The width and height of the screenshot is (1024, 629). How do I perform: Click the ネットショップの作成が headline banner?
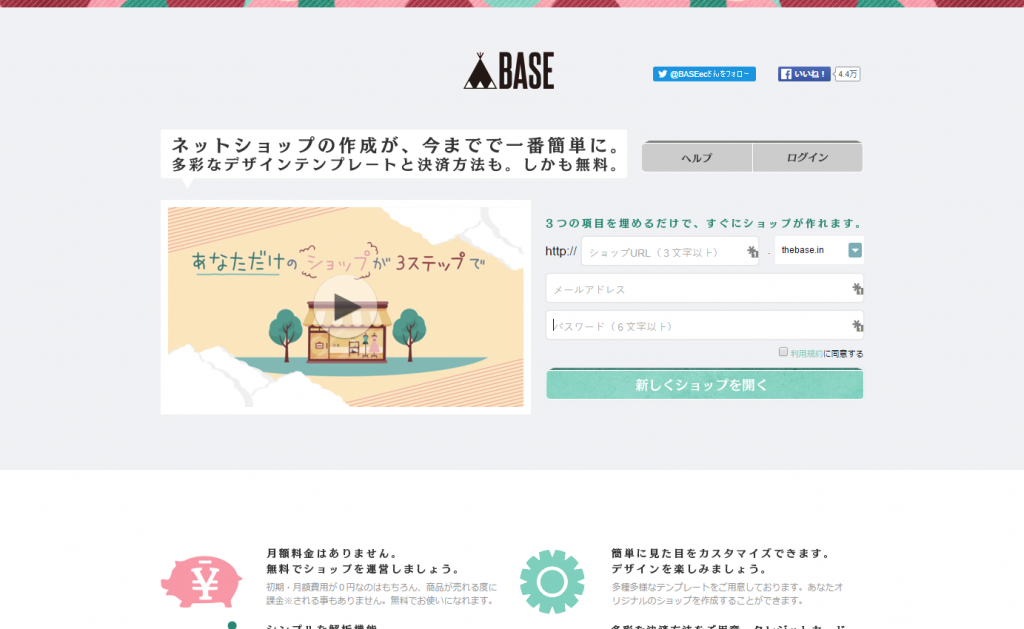tap(394, 154)
